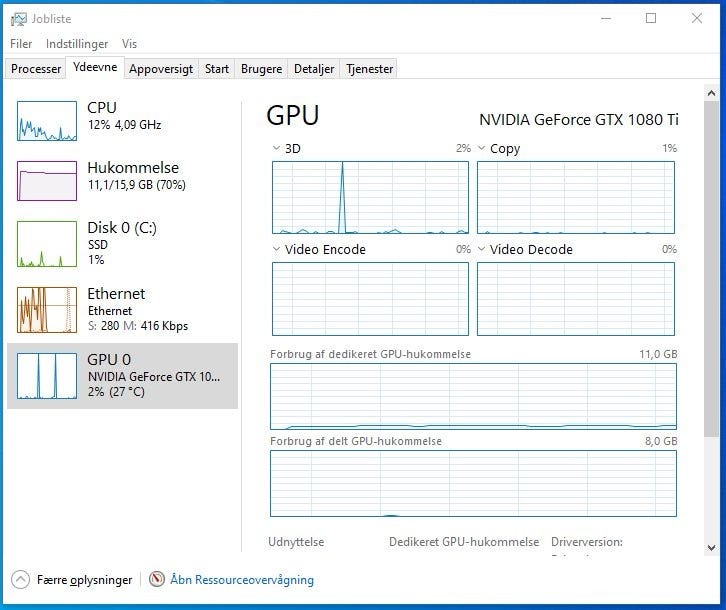Click the Færre oplysninger collapse arrow icon
The height and width of the screenshot is (610, 726).
tap(21, 579)
